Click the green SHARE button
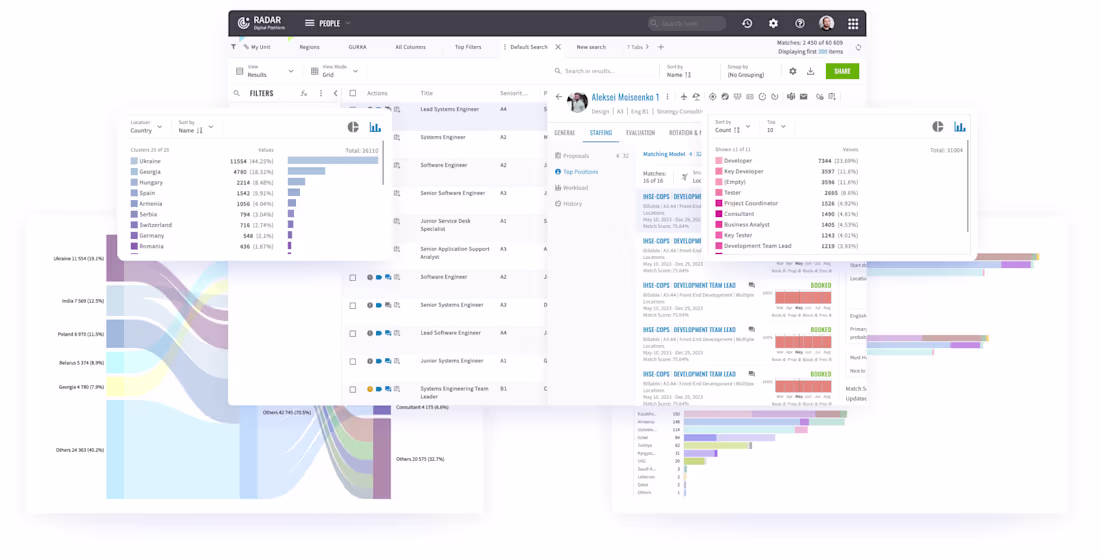The image size is (1100, 558). [842, 71]
